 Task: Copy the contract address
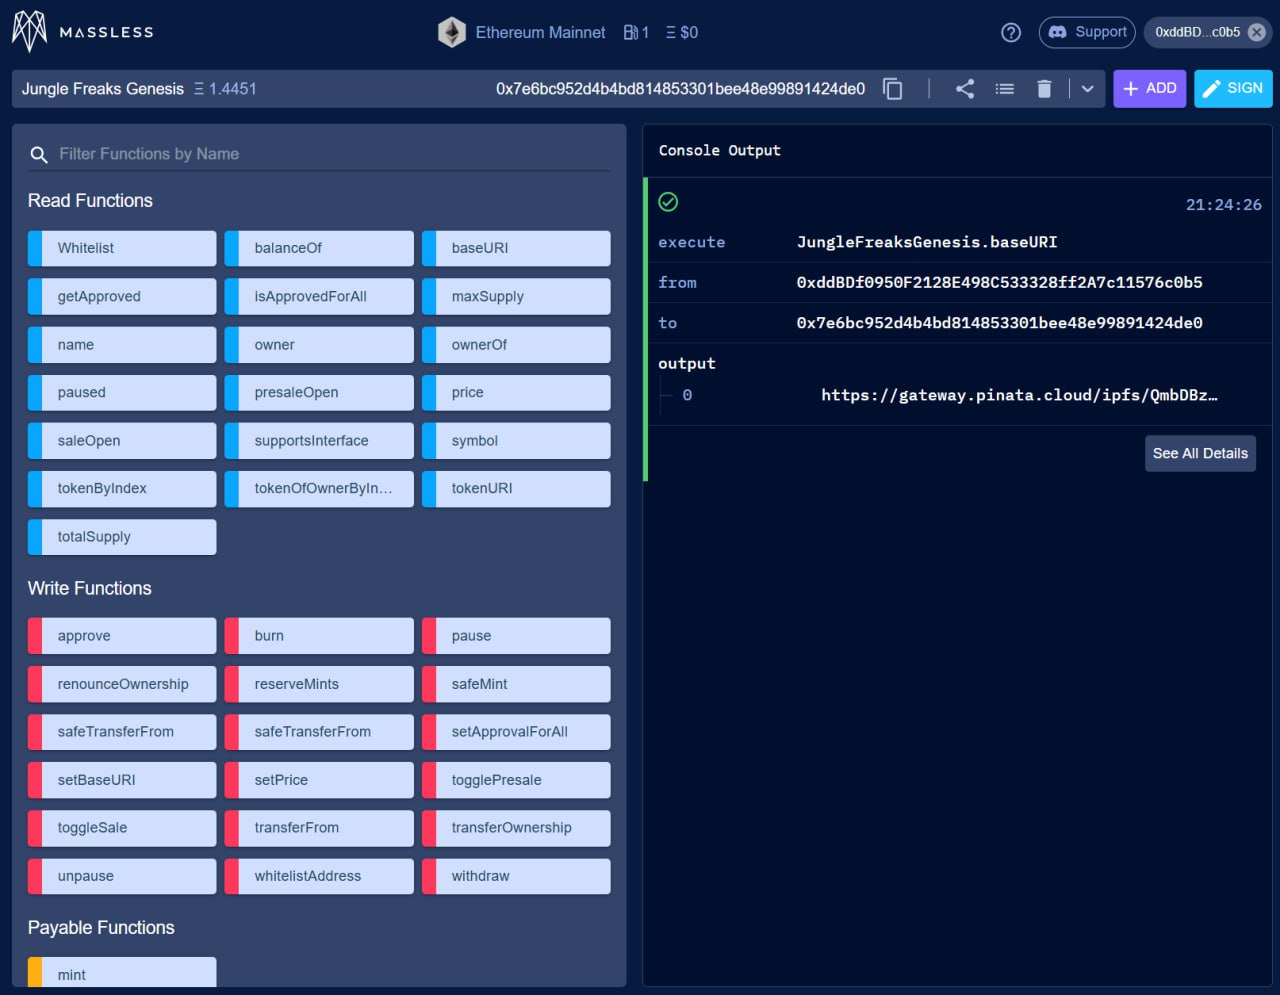point(893,89)
